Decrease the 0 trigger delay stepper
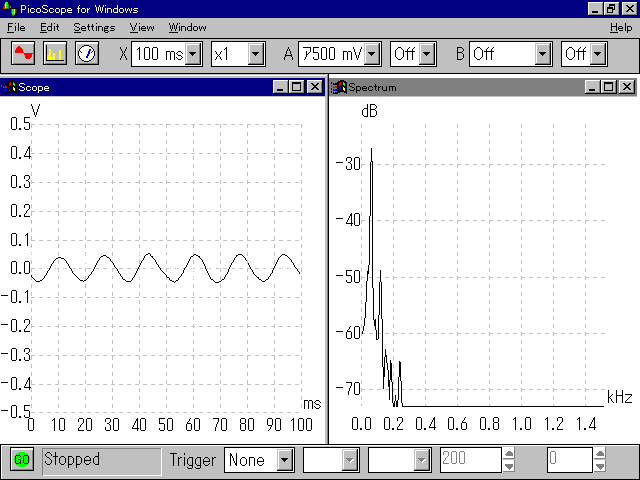Image resolution: width=640 pixels, height=480 pixels. point(600,466)
